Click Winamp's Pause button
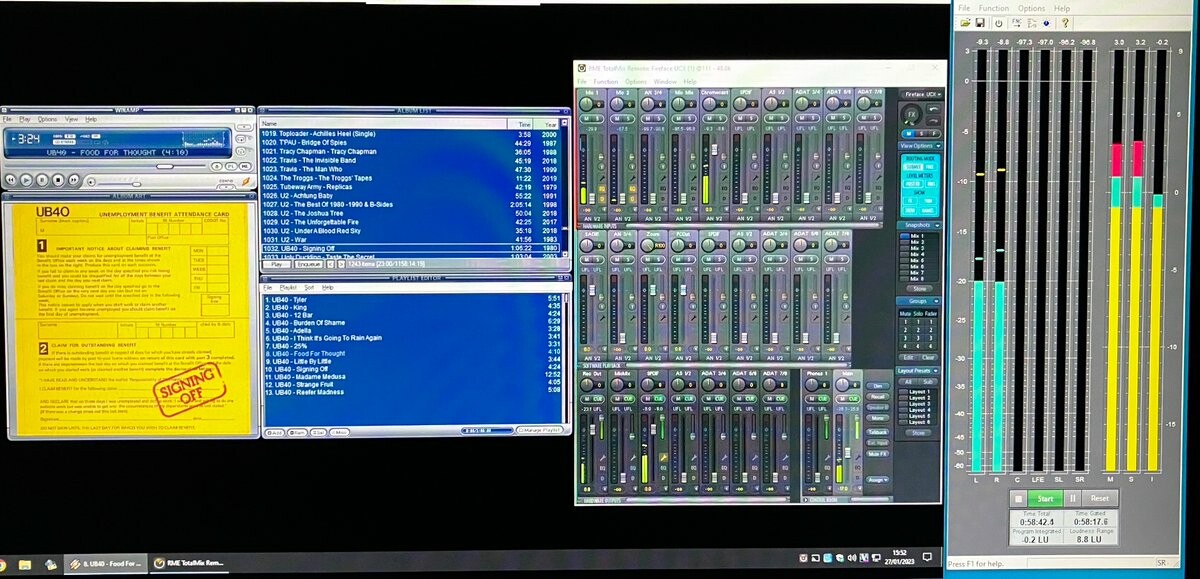Image resolution: width=1200 pixels, height=579 pixels. point(42,180)
